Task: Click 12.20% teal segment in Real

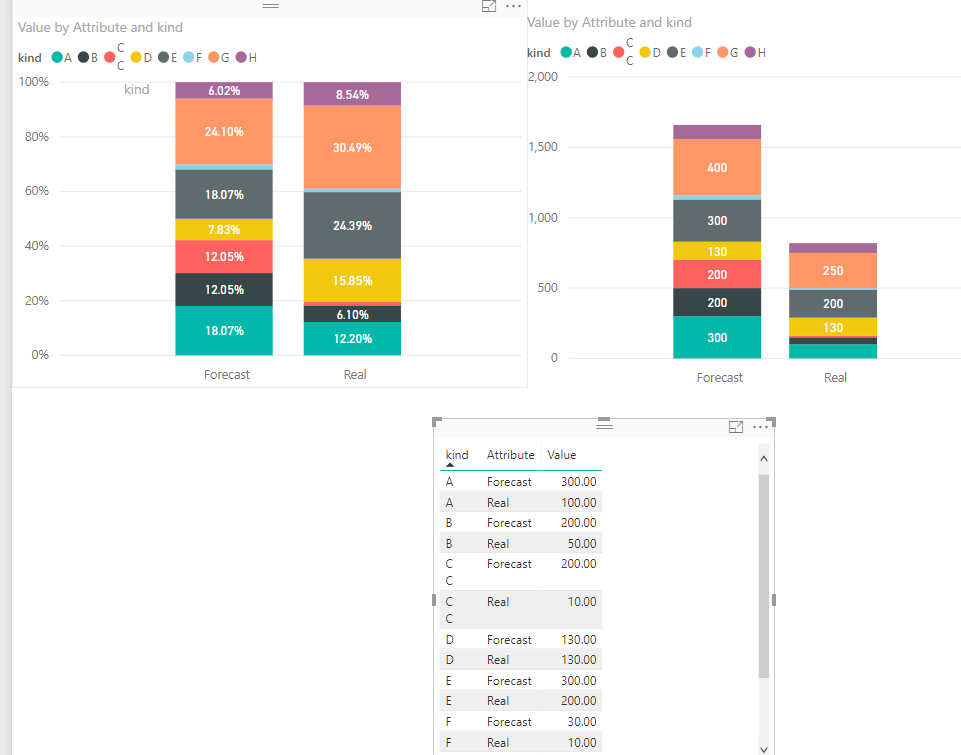Action: pyautogui.click(x=352, y=338)
